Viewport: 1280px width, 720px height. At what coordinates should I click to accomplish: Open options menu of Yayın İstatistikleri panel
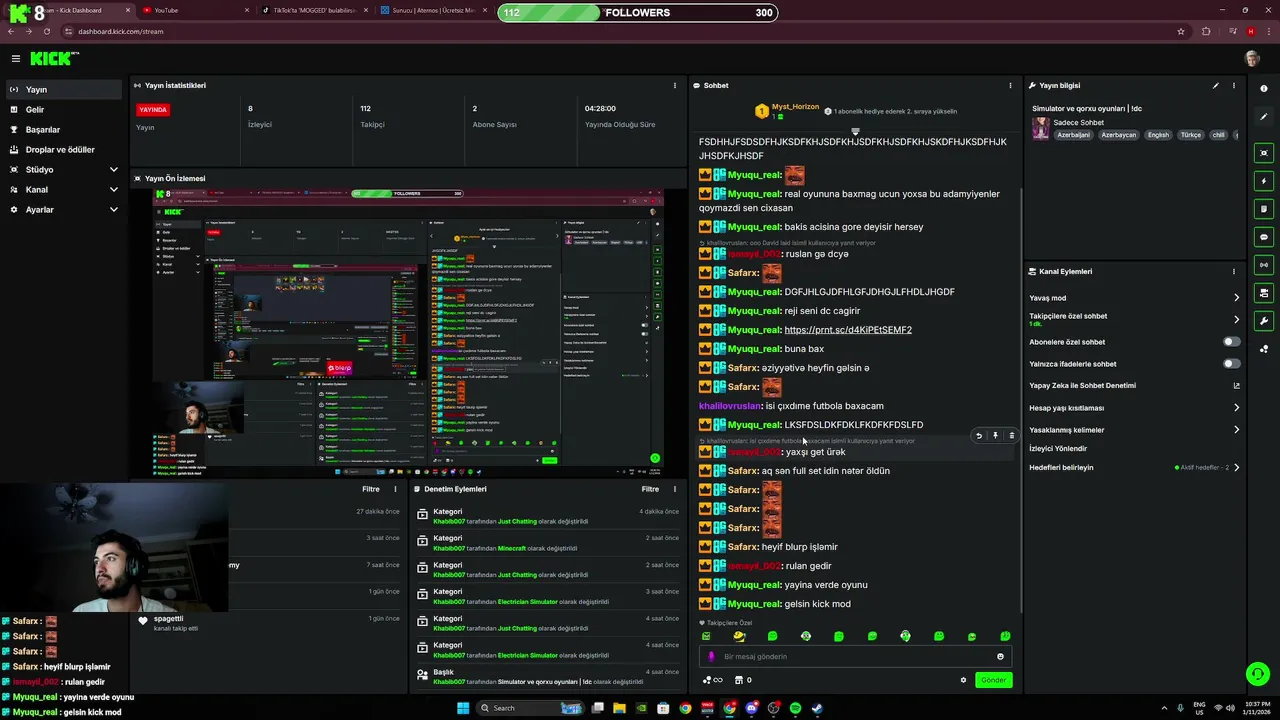[x=675, y=85]
